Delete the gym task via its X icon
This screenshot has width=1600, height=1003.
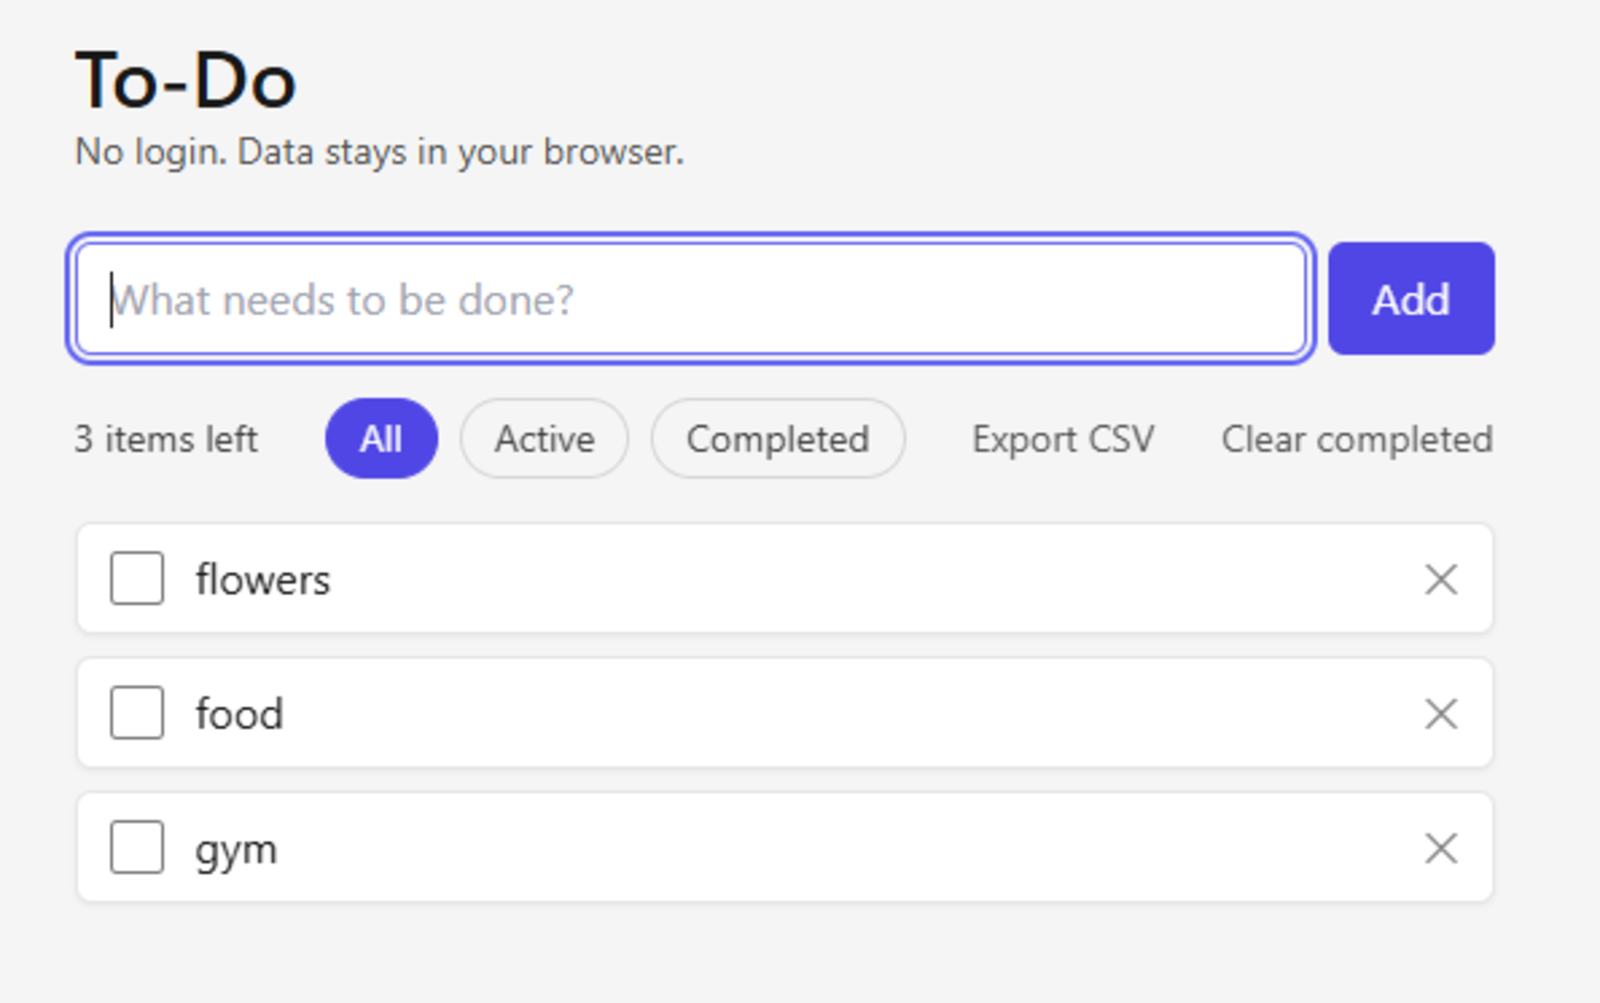(x=1440, y=848)
